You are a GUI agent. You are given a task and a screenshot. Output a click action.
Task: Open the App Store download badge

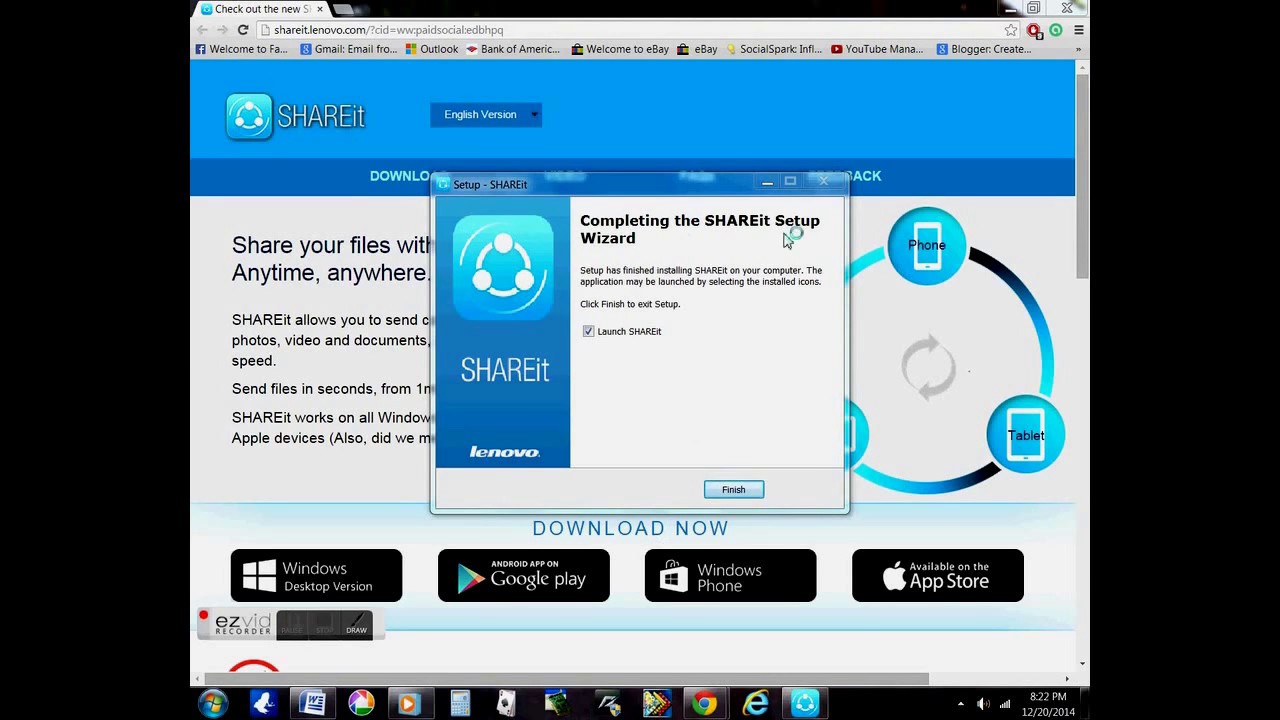[937, 576]
